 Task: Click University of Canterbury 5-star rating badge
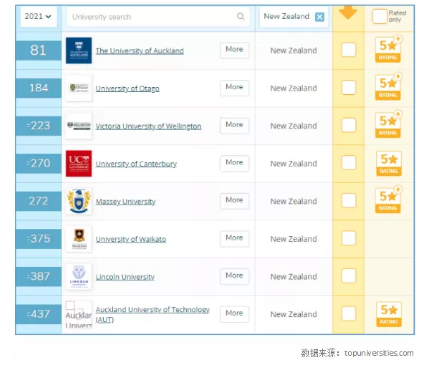pos(389,163)
